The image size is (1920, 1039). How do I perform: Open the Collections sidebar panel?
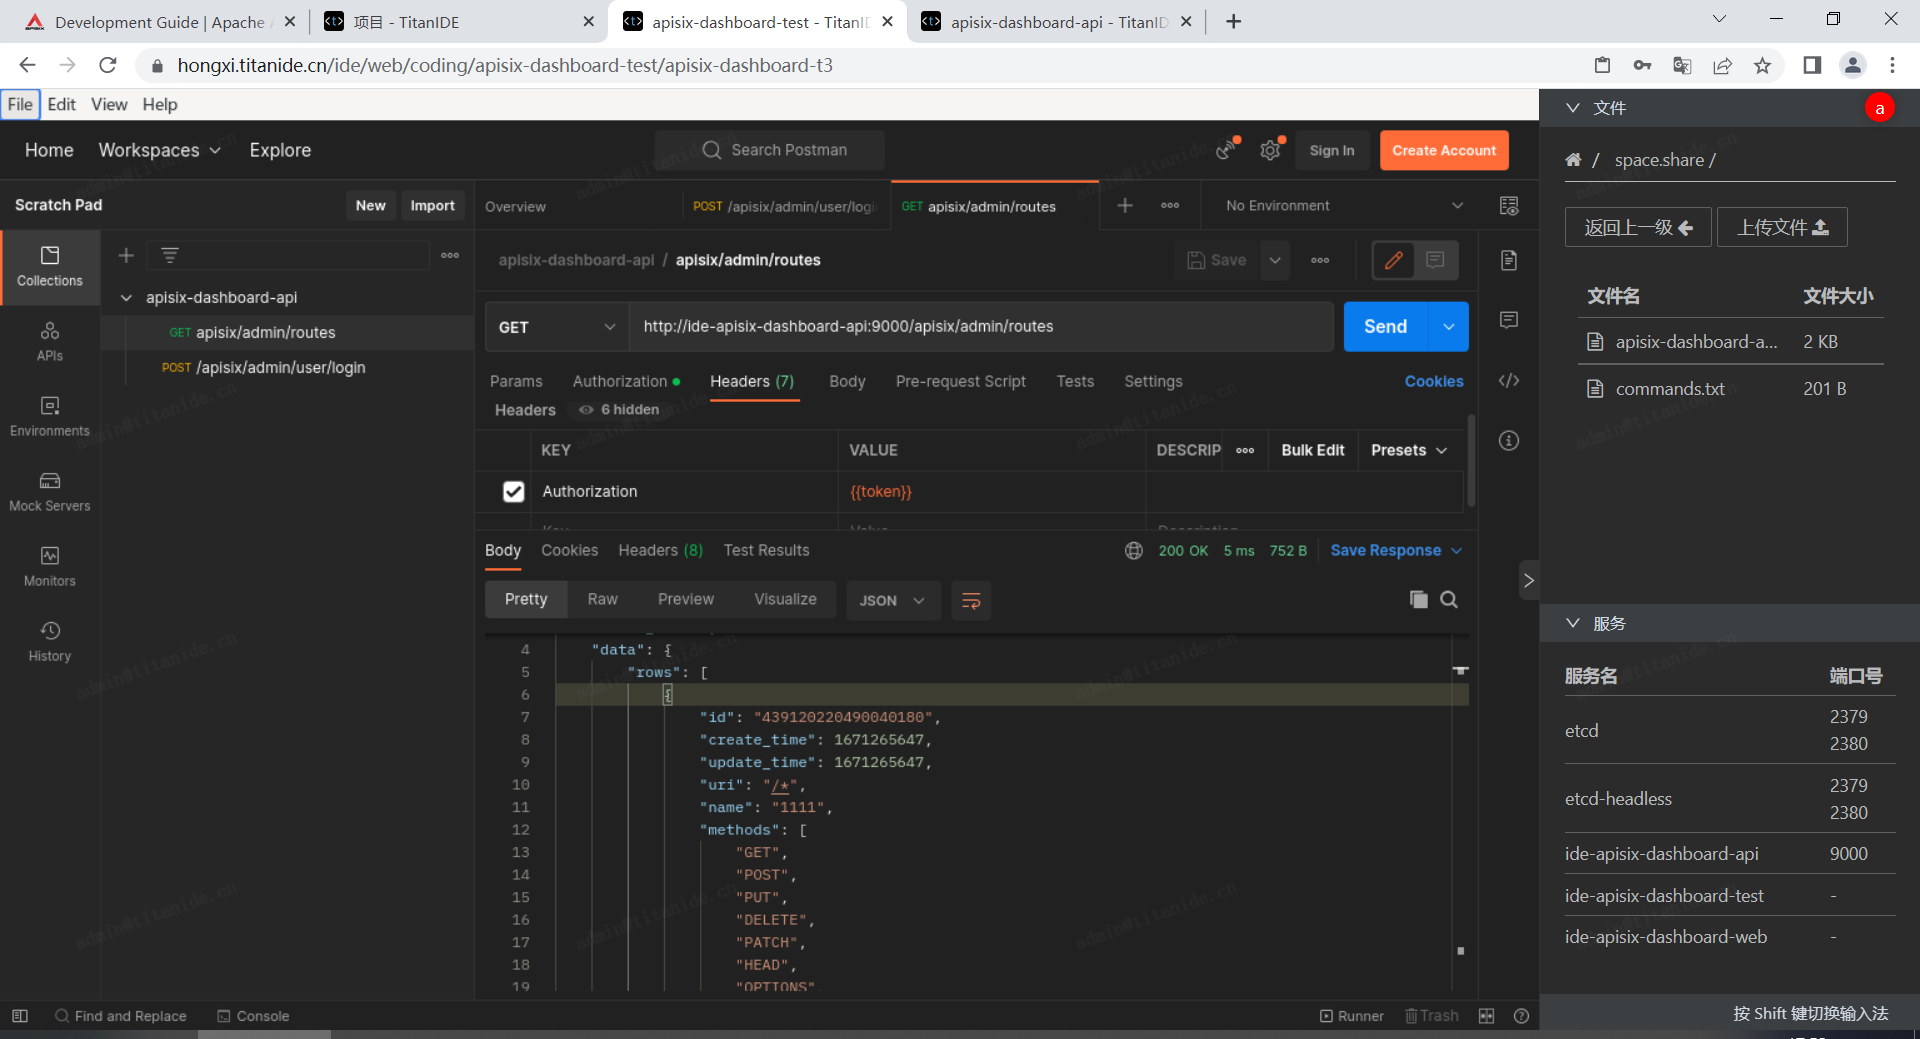click(x=49, y=266)
